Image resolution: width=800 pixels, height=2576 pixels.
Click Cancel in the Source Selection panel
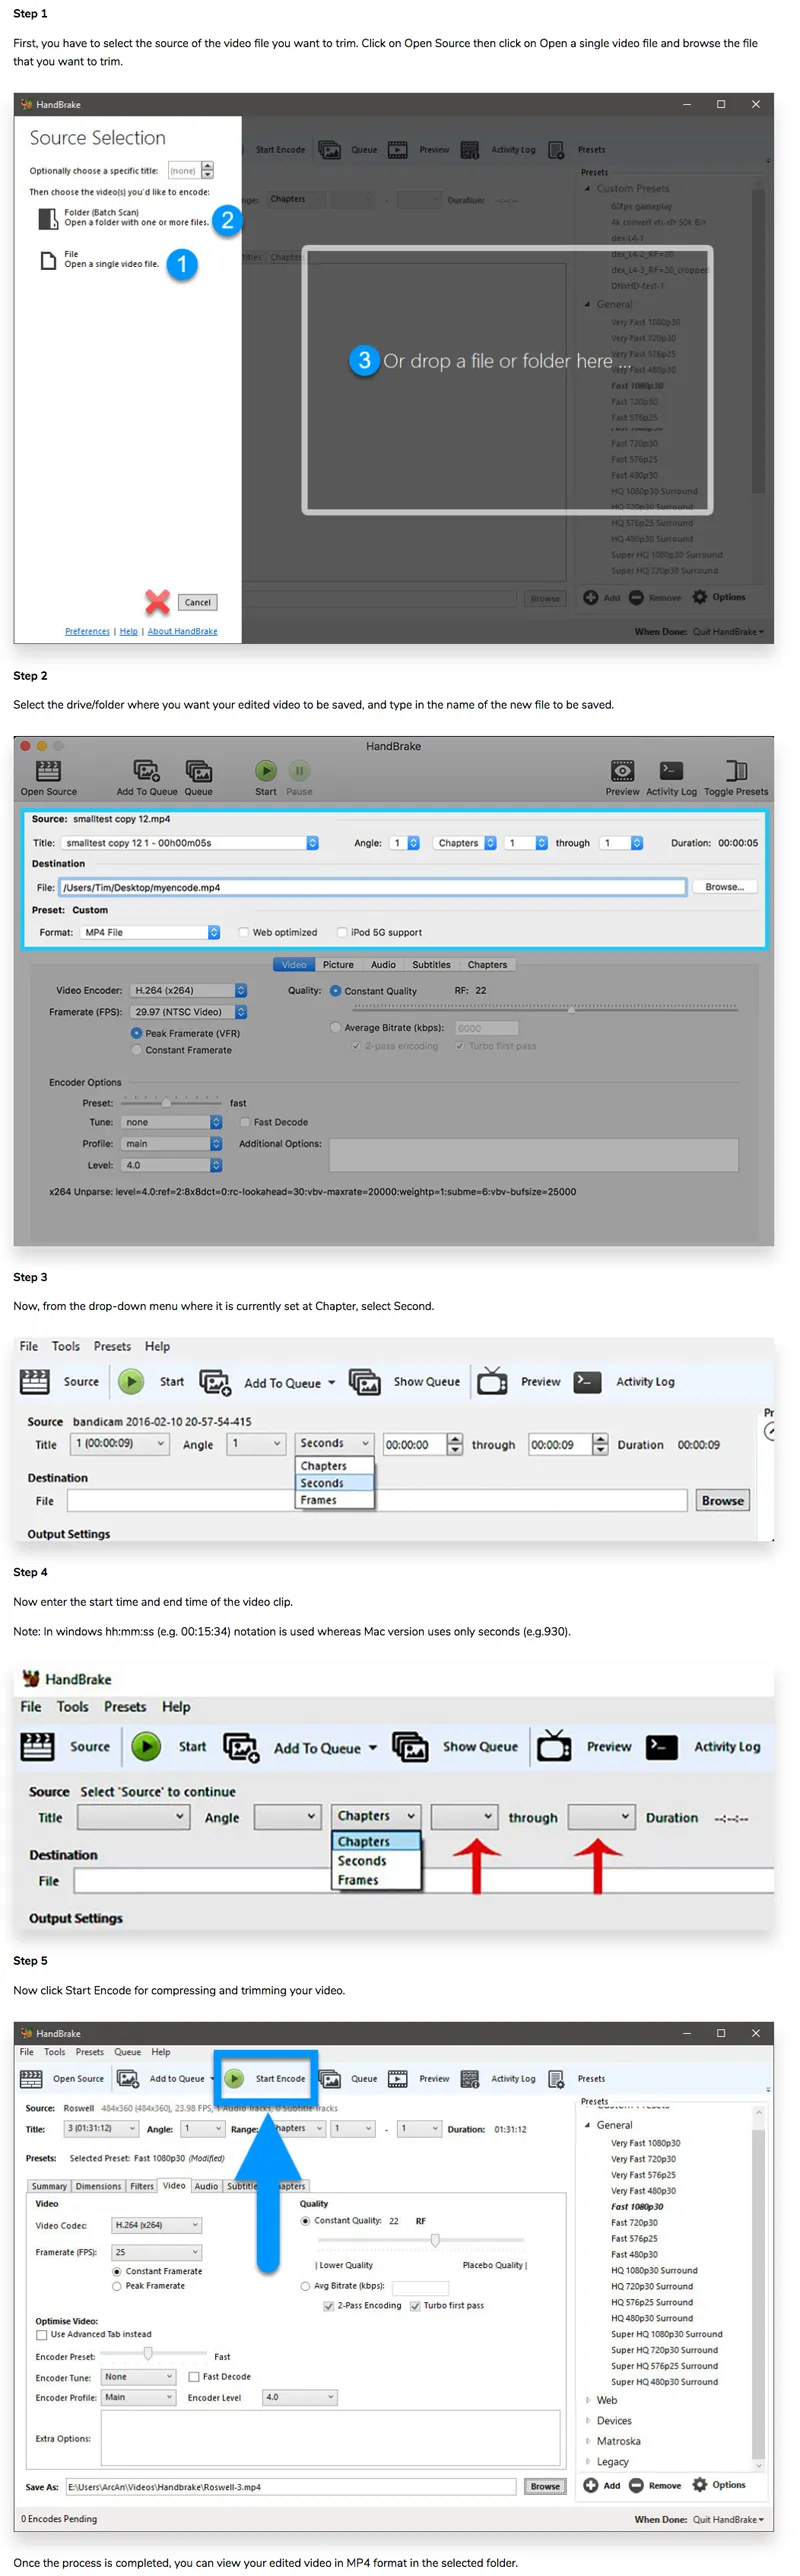click(x=198, y=602)
